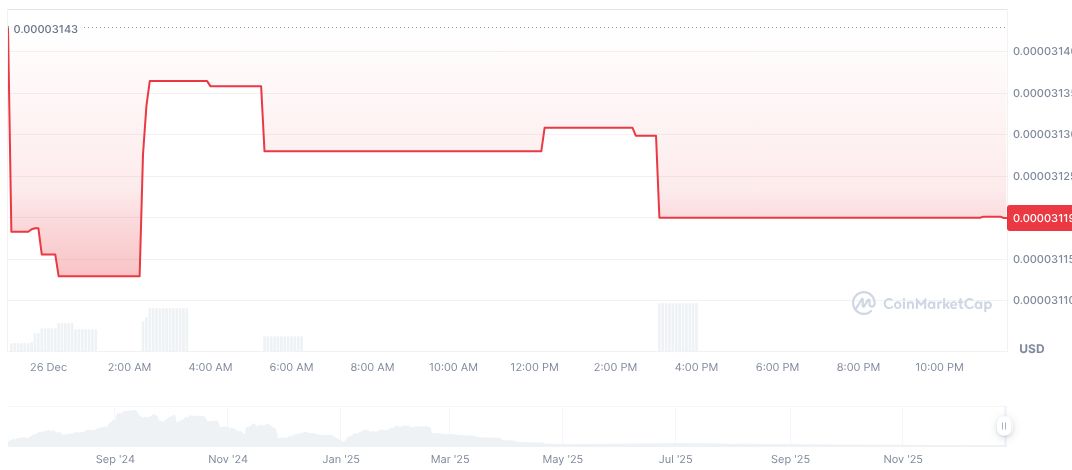Click the 12:00 PM time axis label

point(534,367)
